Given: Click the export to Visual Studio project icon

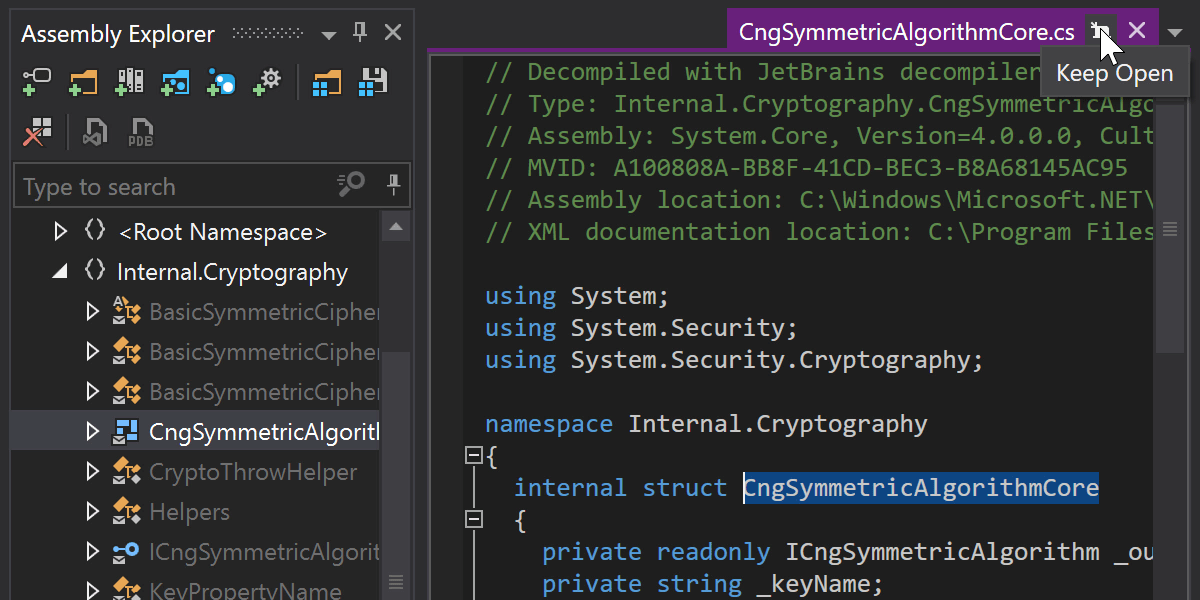Looking at the screenshot, I should [94, 132].
